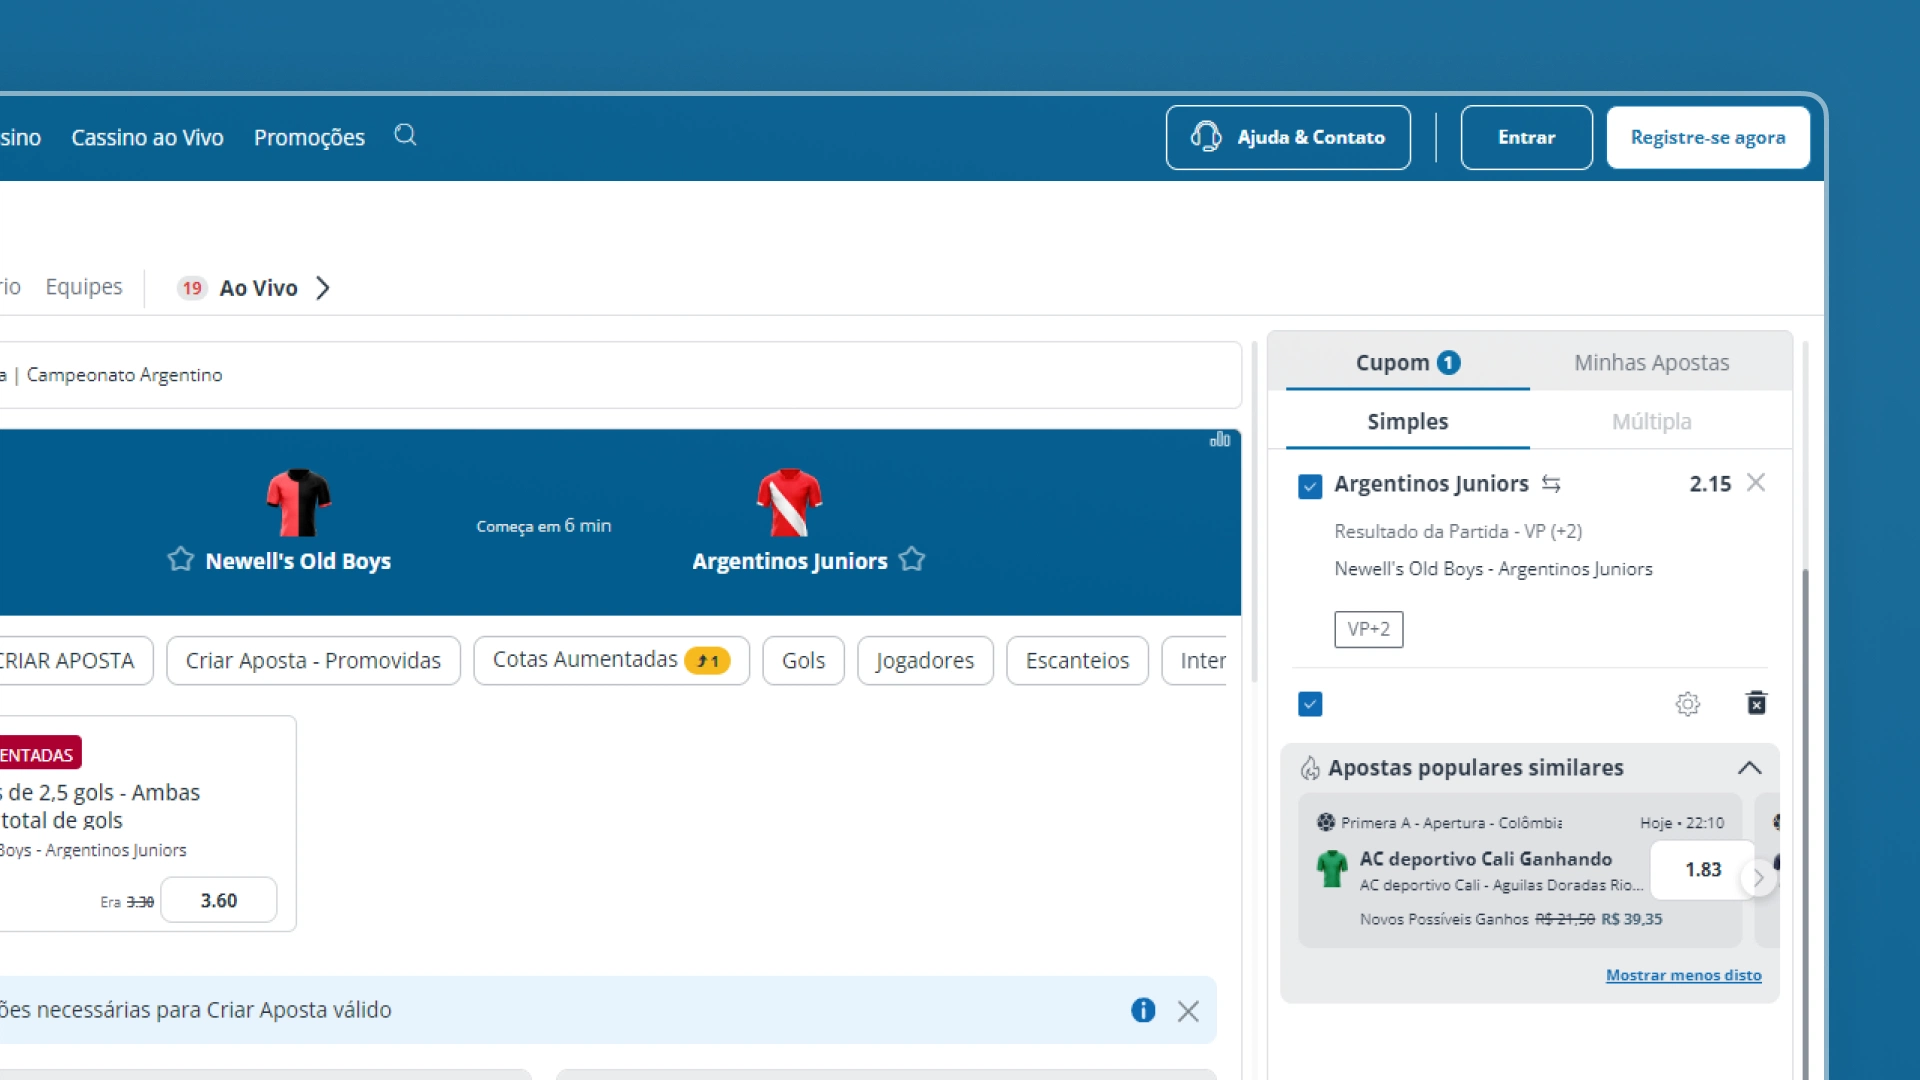Click soccer ball icon next to Primera A

coord(1326,822)
